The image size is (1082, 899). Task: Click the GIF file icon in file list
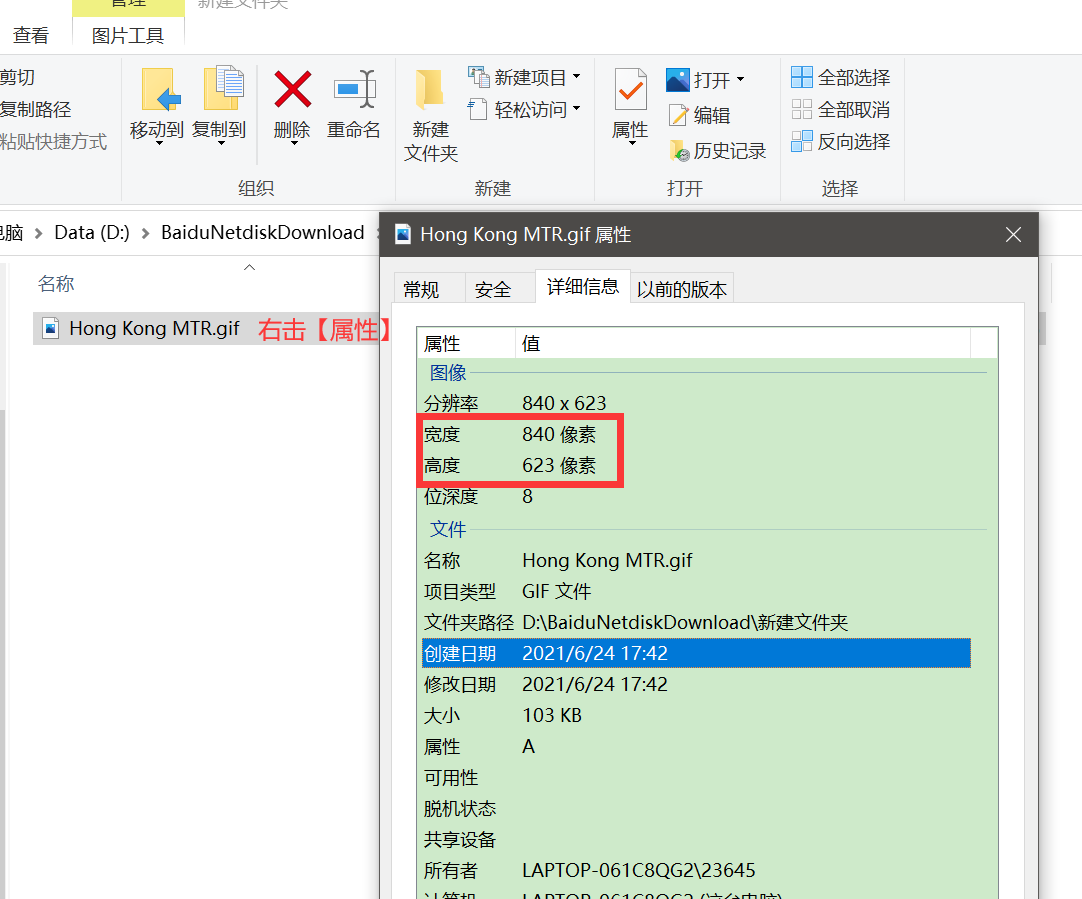[50, 328]
